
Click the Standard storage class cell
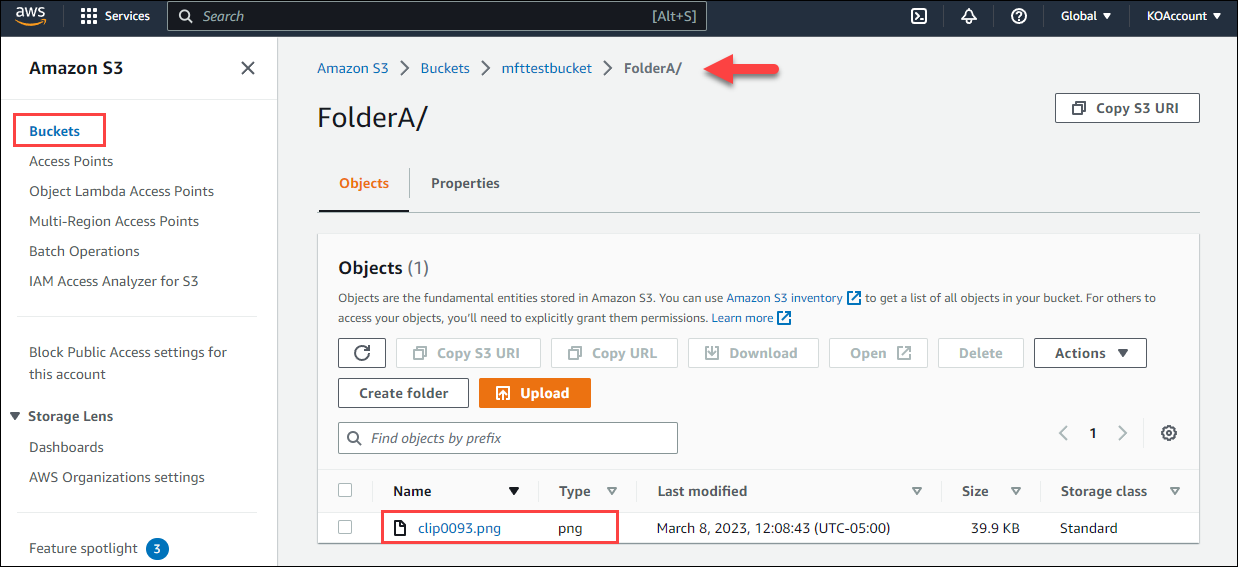(x=1089, y=528)
